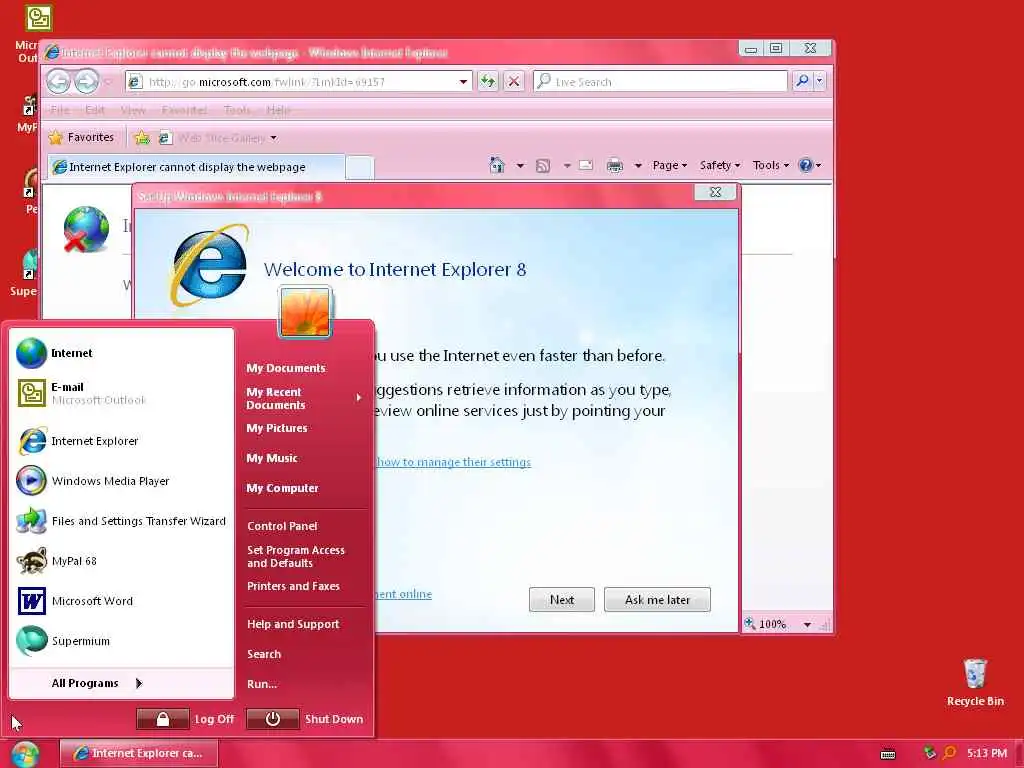Expand the address bar history dropdown

[463, 82]
